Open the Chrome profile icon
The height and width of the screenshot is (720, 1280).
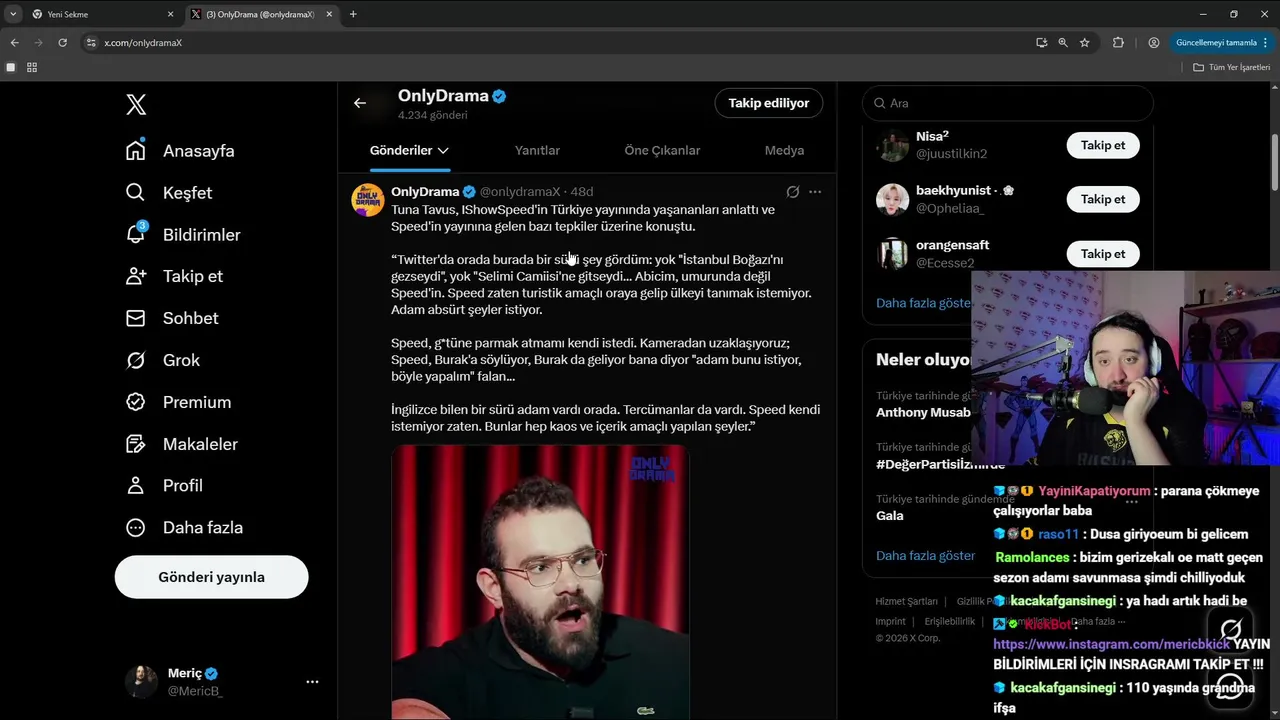click(x=1154, y=43)
